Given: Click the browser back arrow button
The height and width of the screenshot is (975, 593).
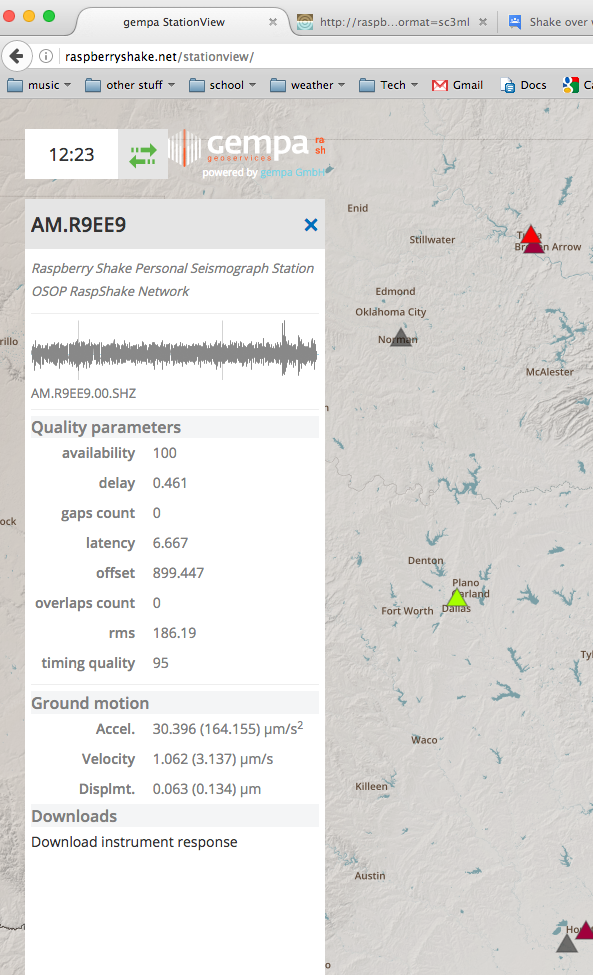Looking at the screenshot, I should point(17,57).
